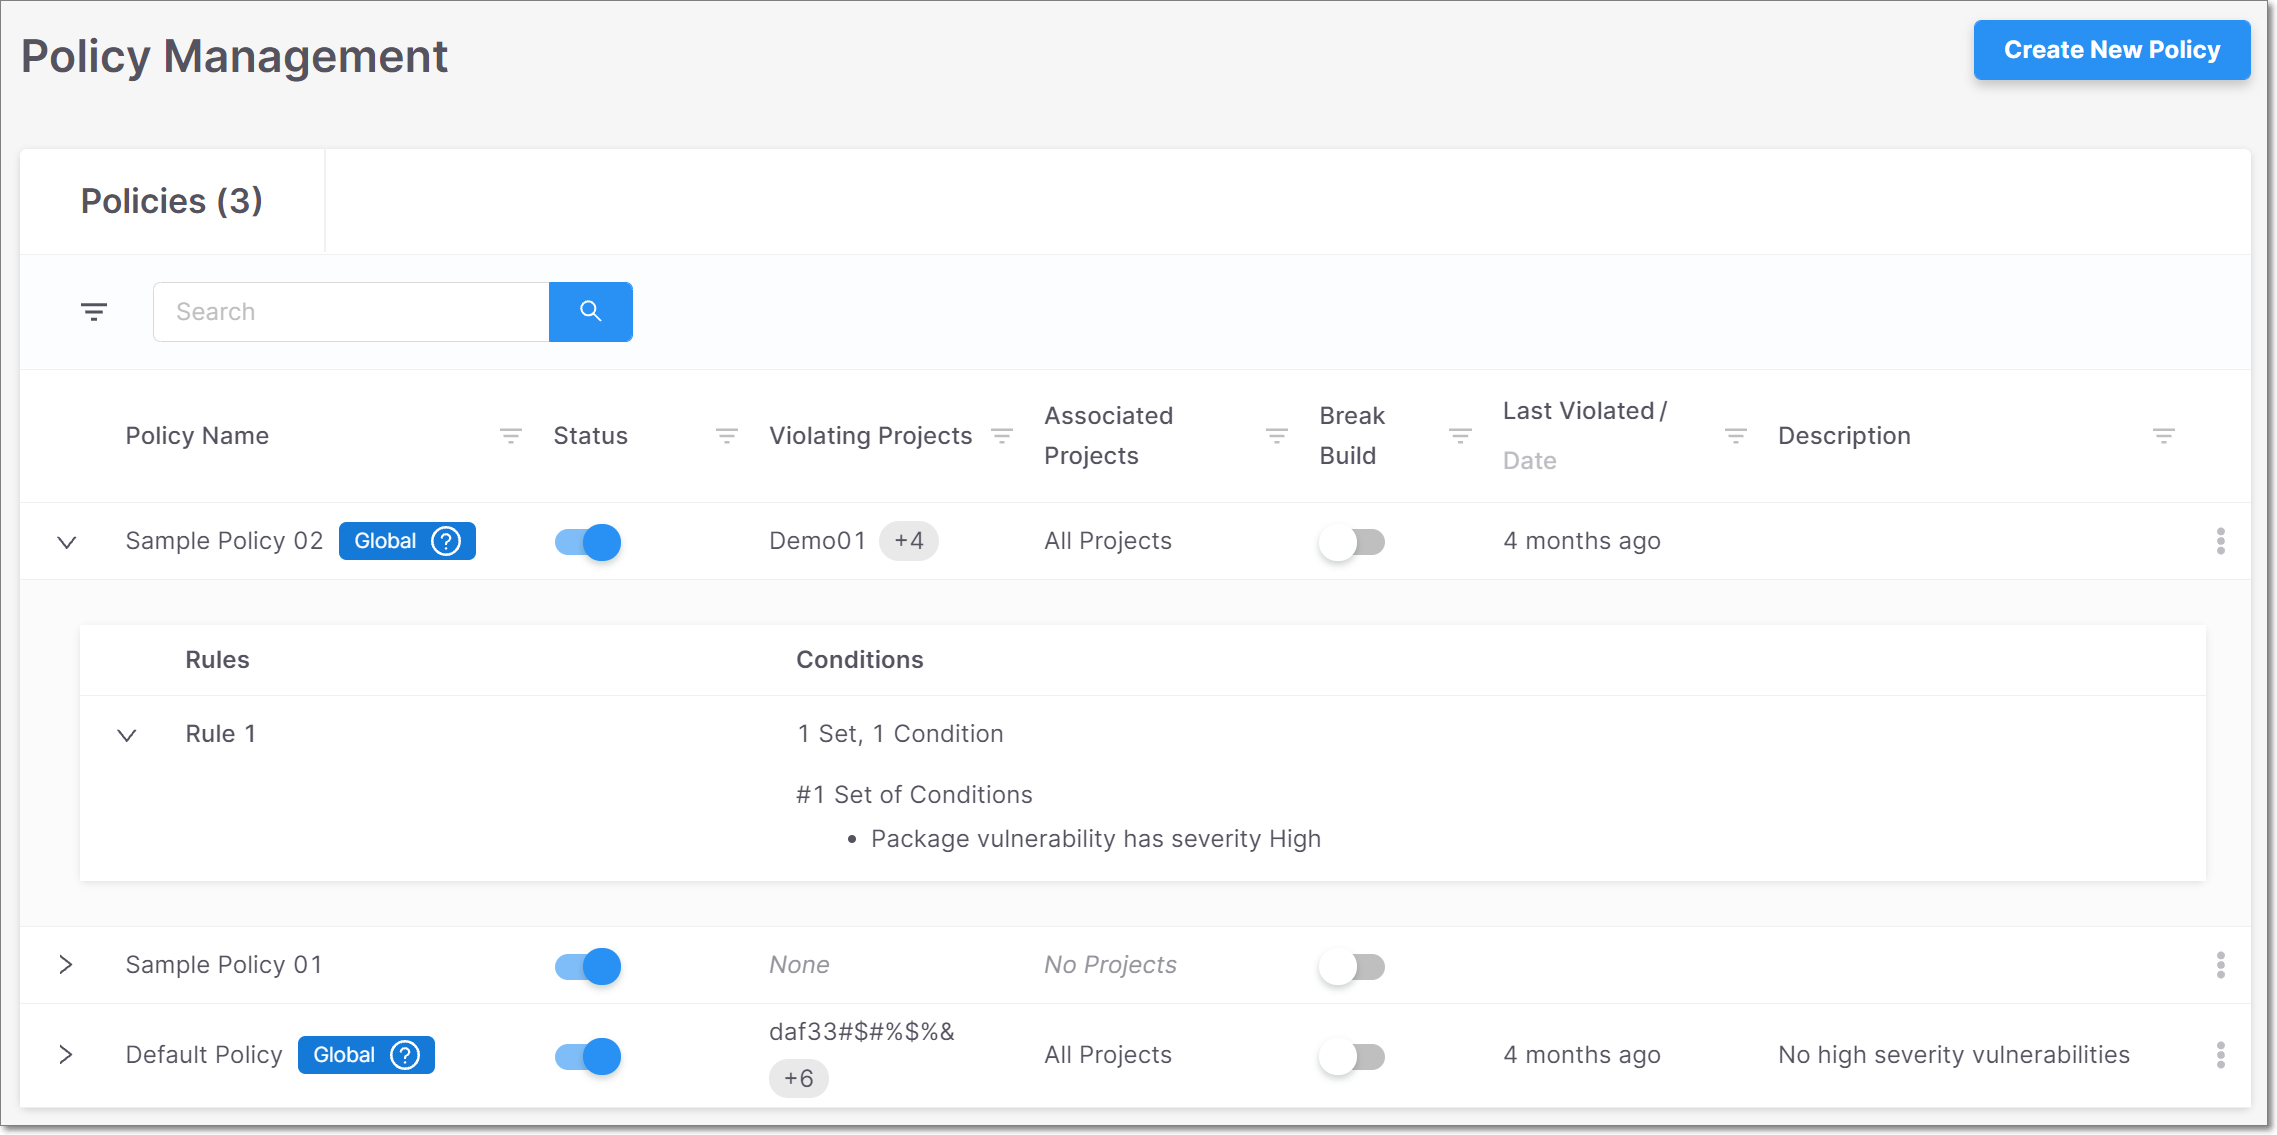Open the filter icon beside search box
2277x1135 pixels.
(x=94, y=312)
